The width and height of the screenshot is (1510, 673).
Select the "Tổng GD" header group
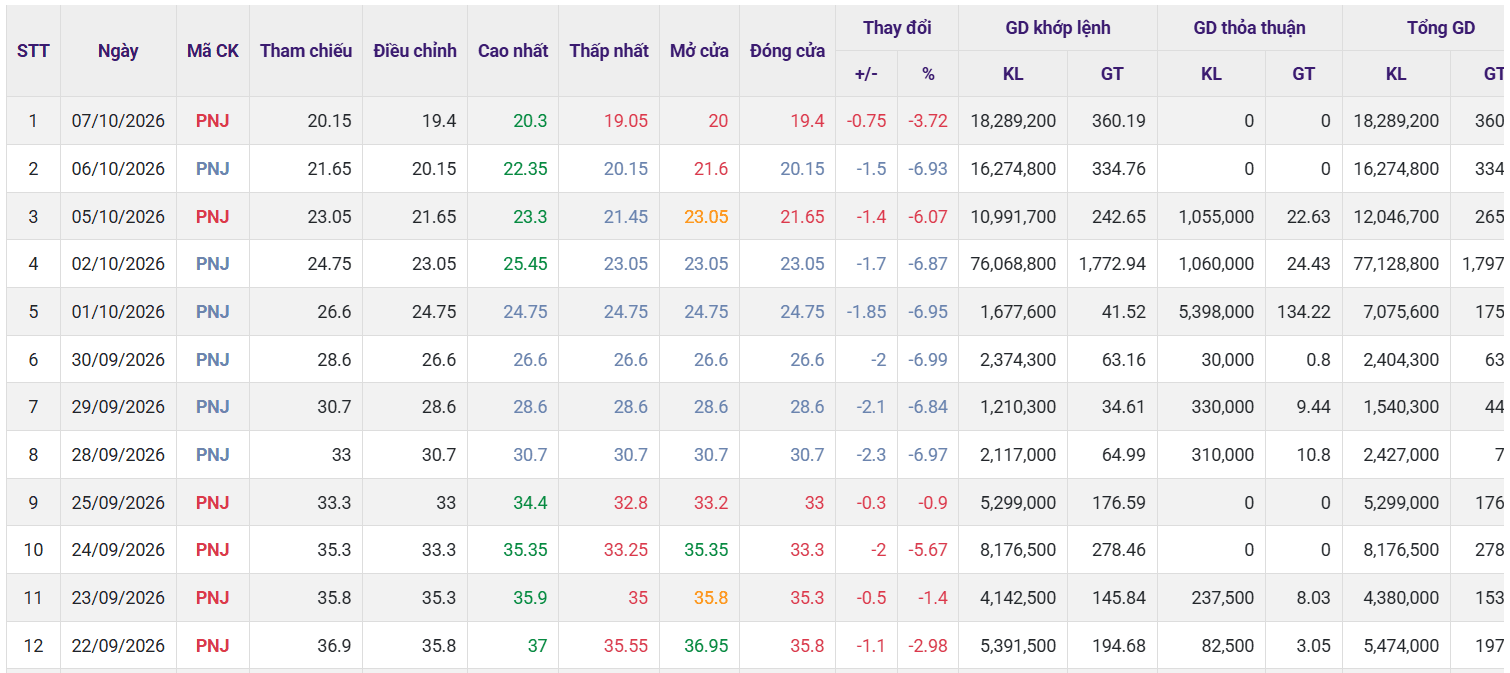[x=1441, y=28]
